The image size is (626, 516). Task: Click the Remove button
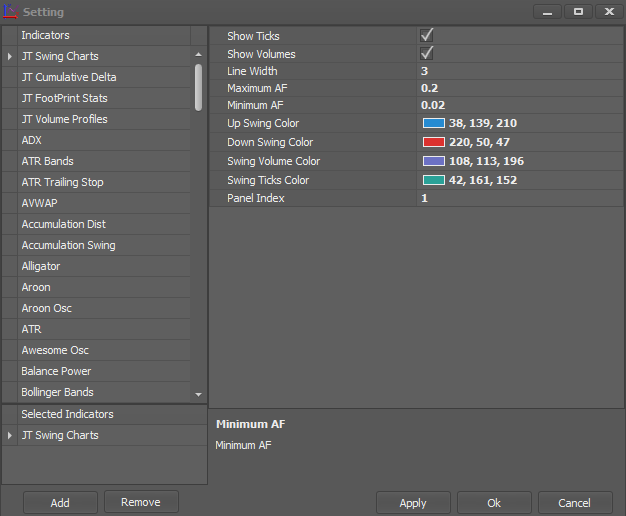tap(141, 502)
